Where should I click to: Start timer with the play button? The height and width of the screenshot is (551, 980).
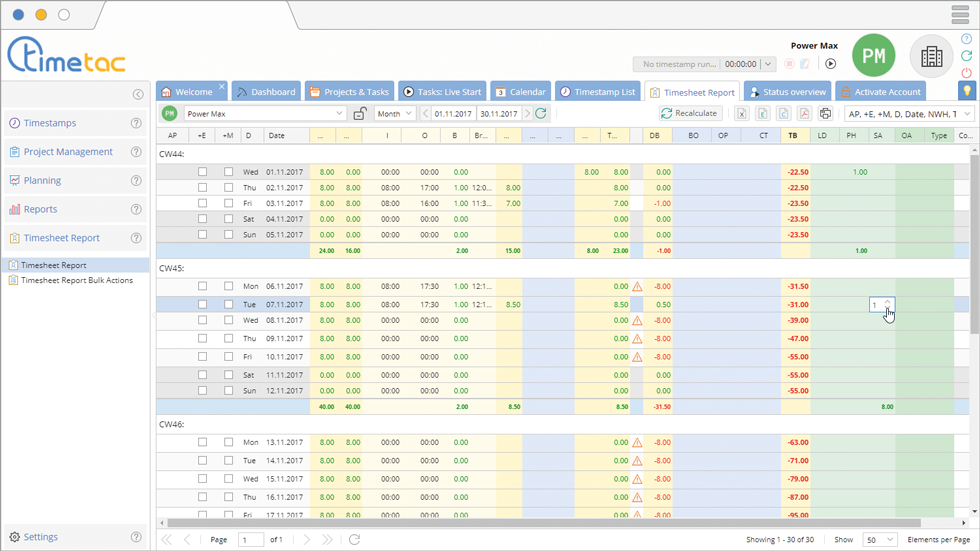tap(830, 64)
